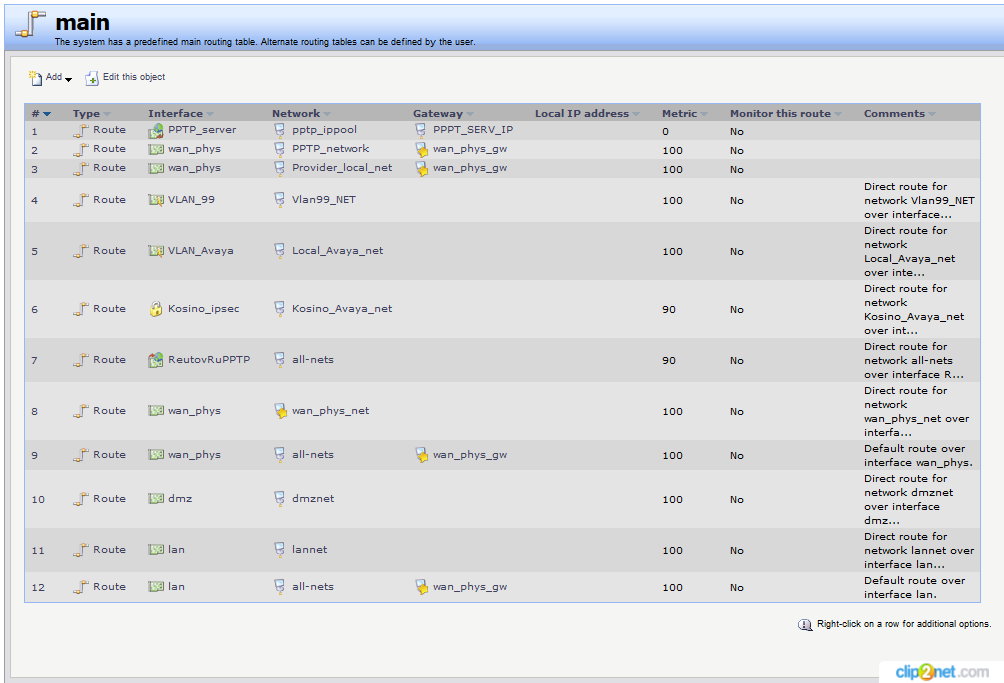
Task: Click dmznet network icon
Action: pos(279,499)
